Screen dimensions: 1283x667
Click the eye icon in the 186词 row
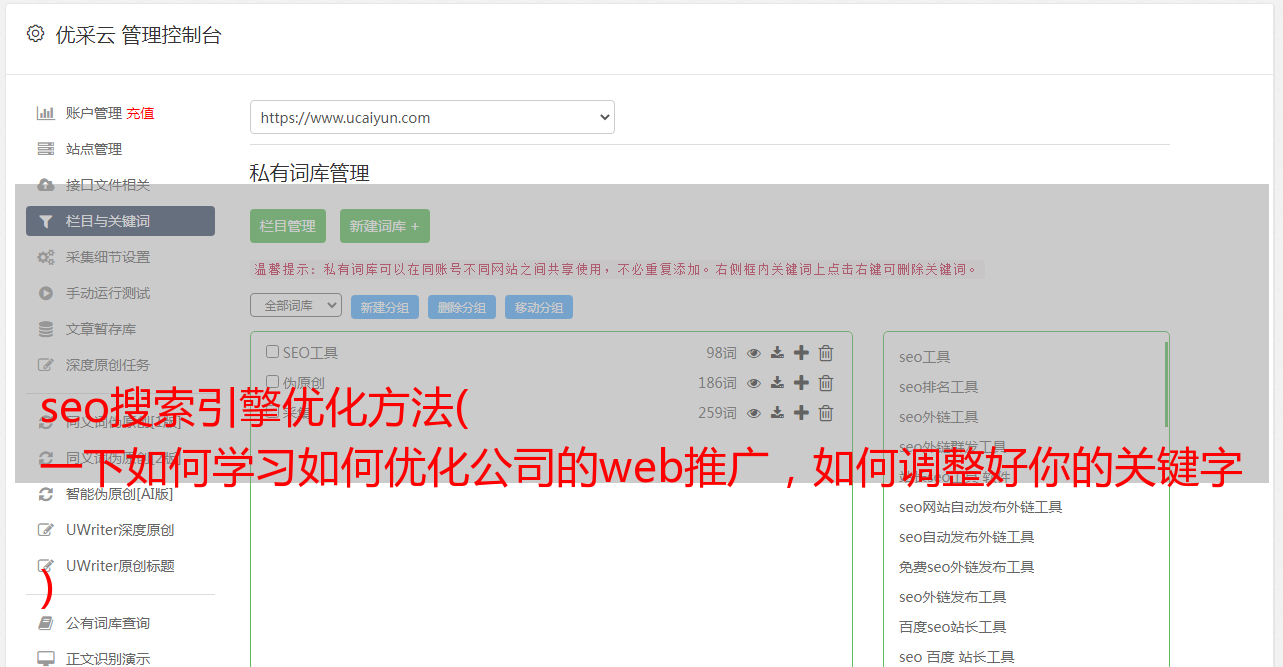(754, 383)
